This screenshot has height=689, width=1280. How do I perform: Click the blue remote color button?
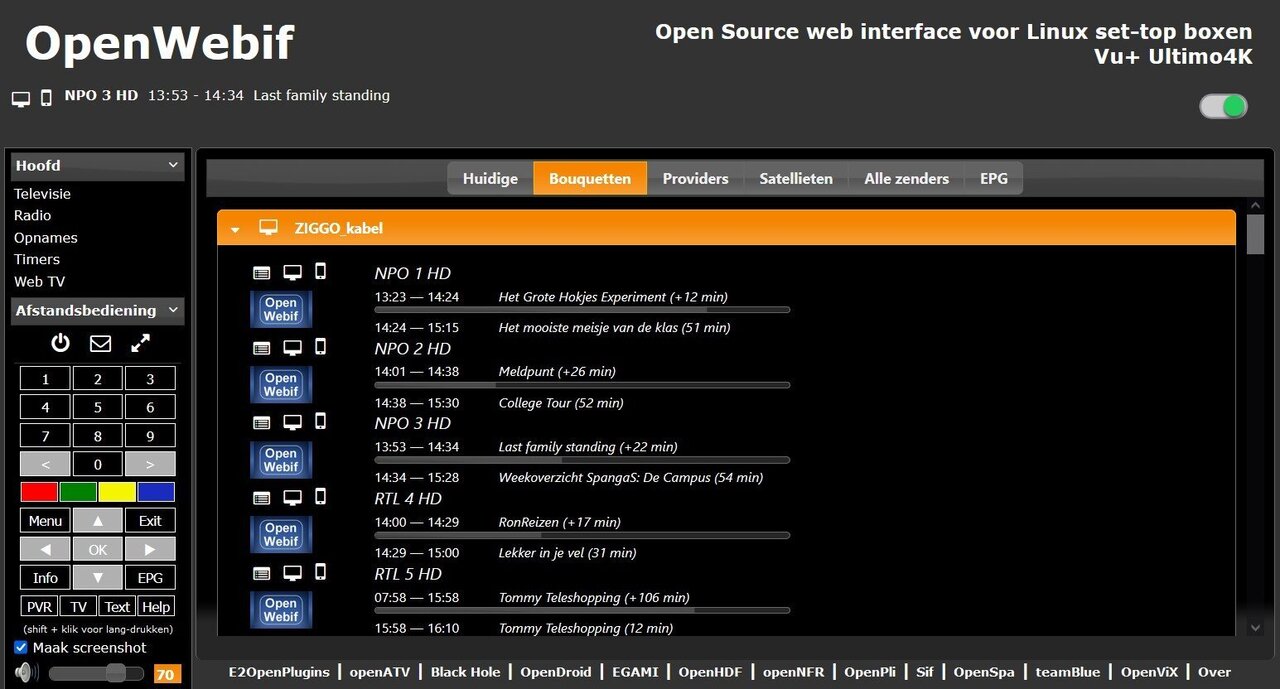coord(156,492)
